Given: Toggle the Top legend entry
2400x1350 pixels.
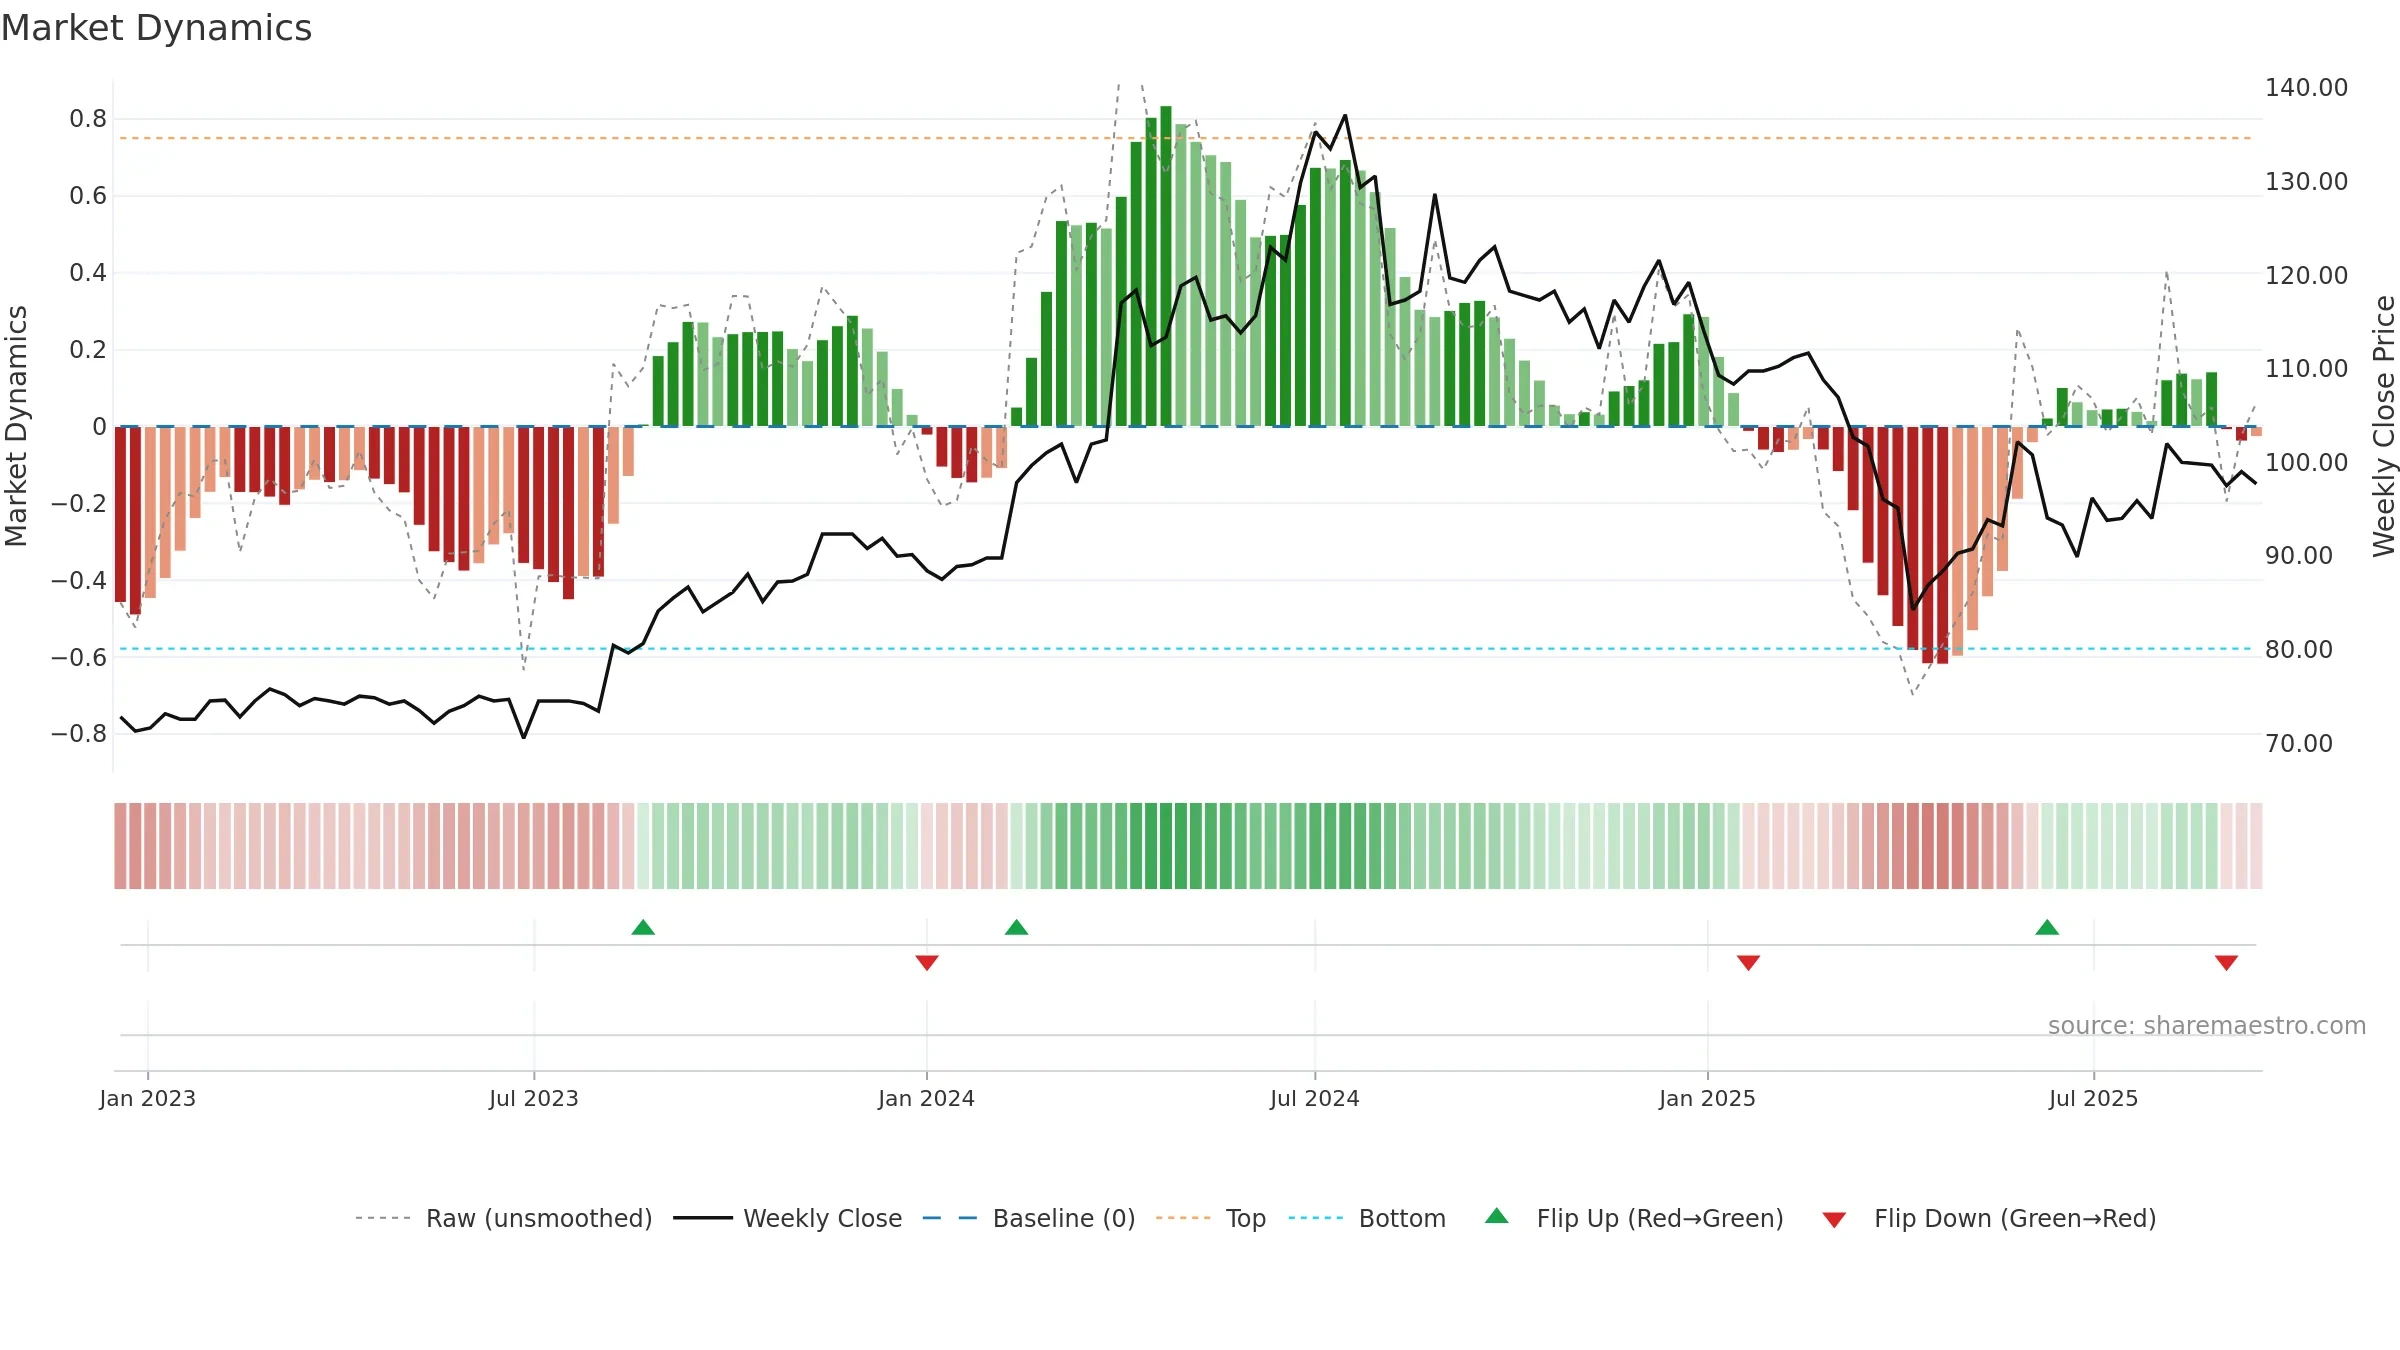Looking at the screenshot, I should click(1211, 1218).
